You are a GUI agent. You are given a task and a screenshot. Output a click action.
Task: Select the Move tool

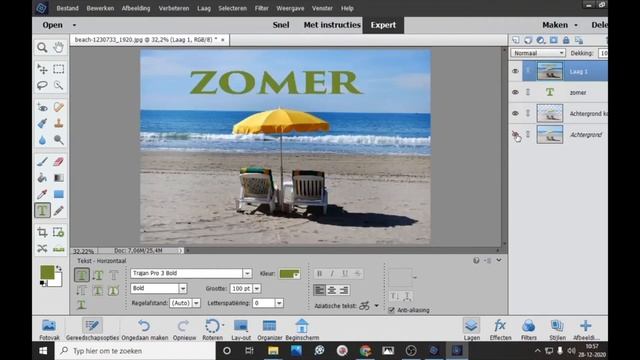[x=42, y=69]
